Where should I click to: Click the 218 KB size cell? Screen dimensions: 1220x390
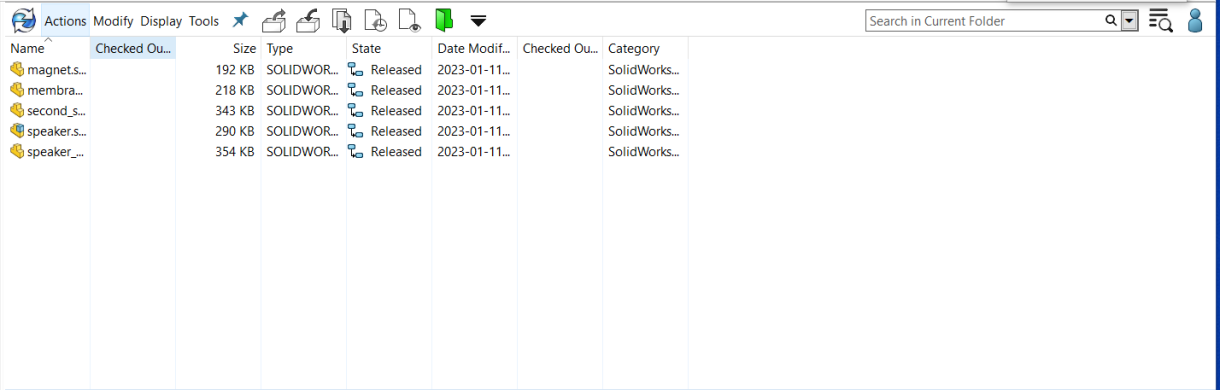coord(235,90)
